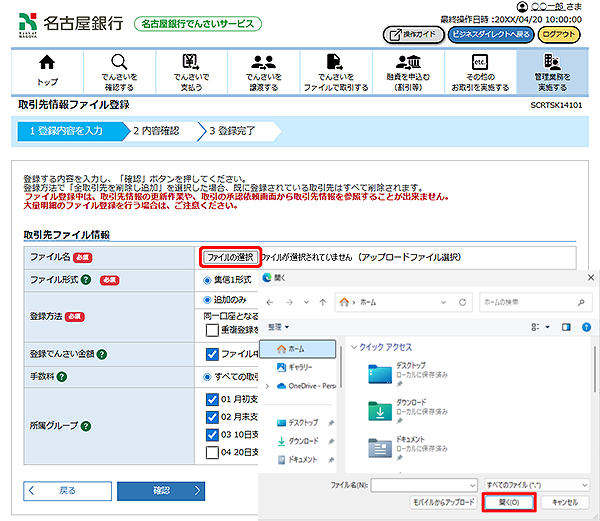Screen dimensions: 600x521
Task: Check the 重複登録 checkbox
Action: click(x=212, y=328)
